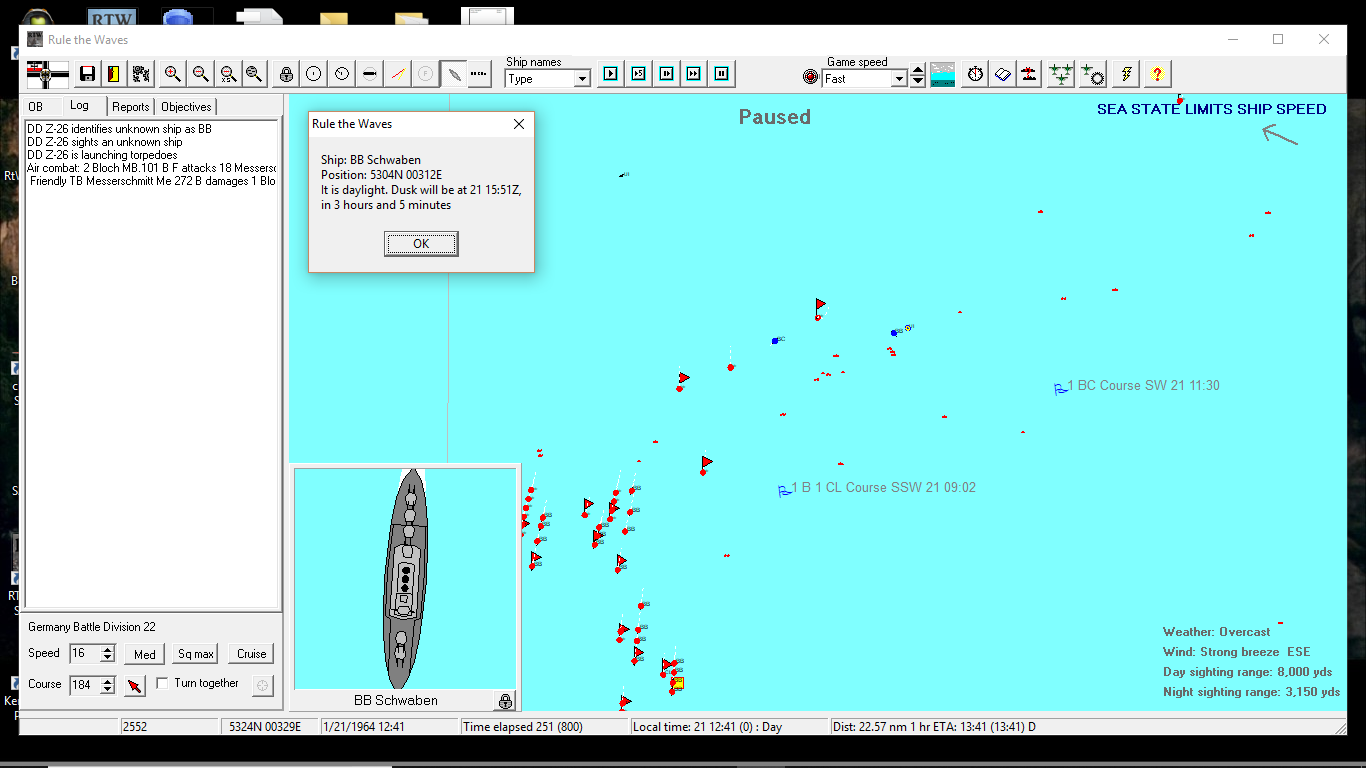Click the greyed target icon beside Turn together
1366x768 pixels.
coord(262,685)
